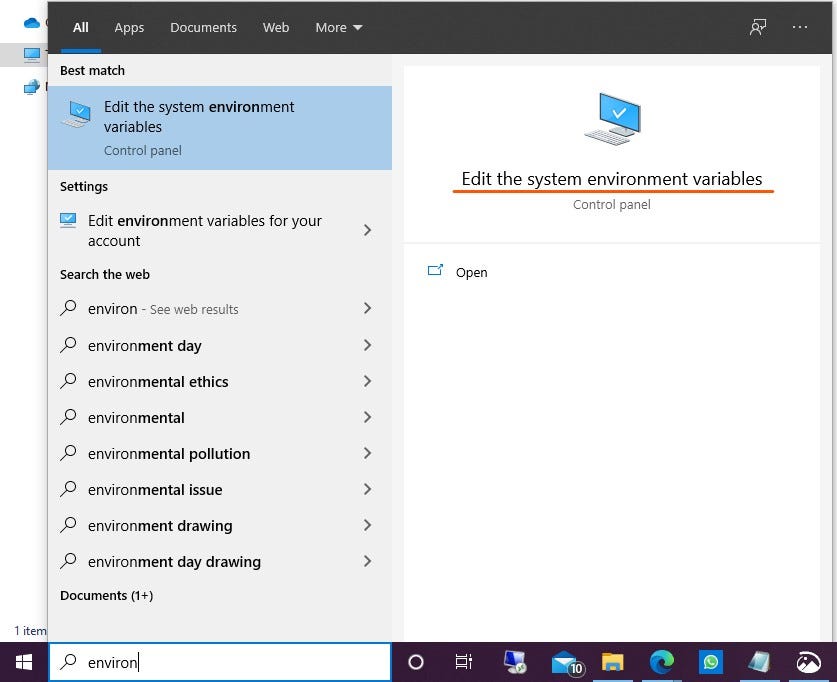Screen dimensions: 837x682
Task: Select Network icon in the background Explorer window
Action: (31, 86)
